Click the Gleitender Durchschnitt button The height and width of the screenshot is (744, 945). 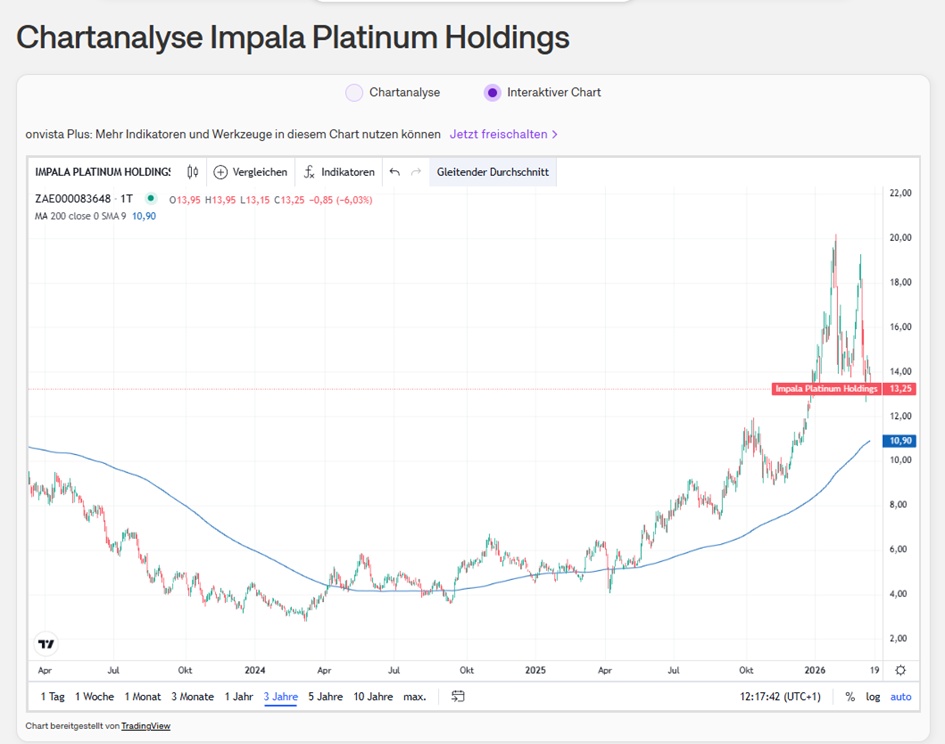[492, 172]
